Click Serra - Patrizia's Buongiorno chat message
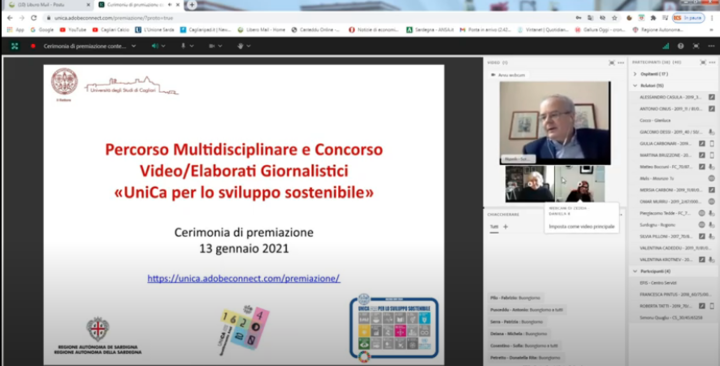Viewport: 720px width, 366px height. 517,322
